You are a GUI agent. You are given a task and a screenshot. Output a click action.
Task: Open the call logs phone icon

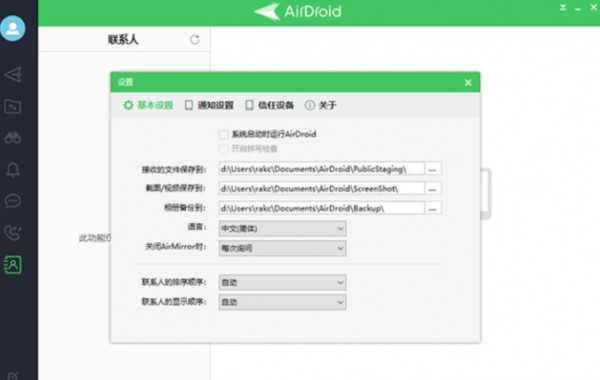(13, 232)
